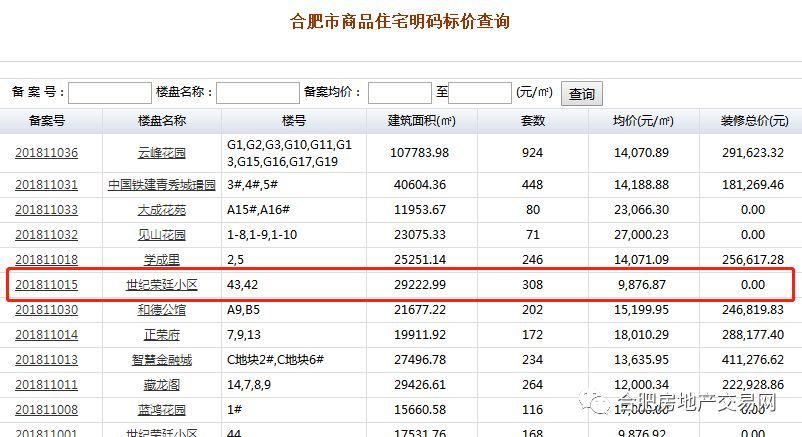Click the 装修总价(元) column header
Screen dimensions: 802x437
click(x=754, y=121)
